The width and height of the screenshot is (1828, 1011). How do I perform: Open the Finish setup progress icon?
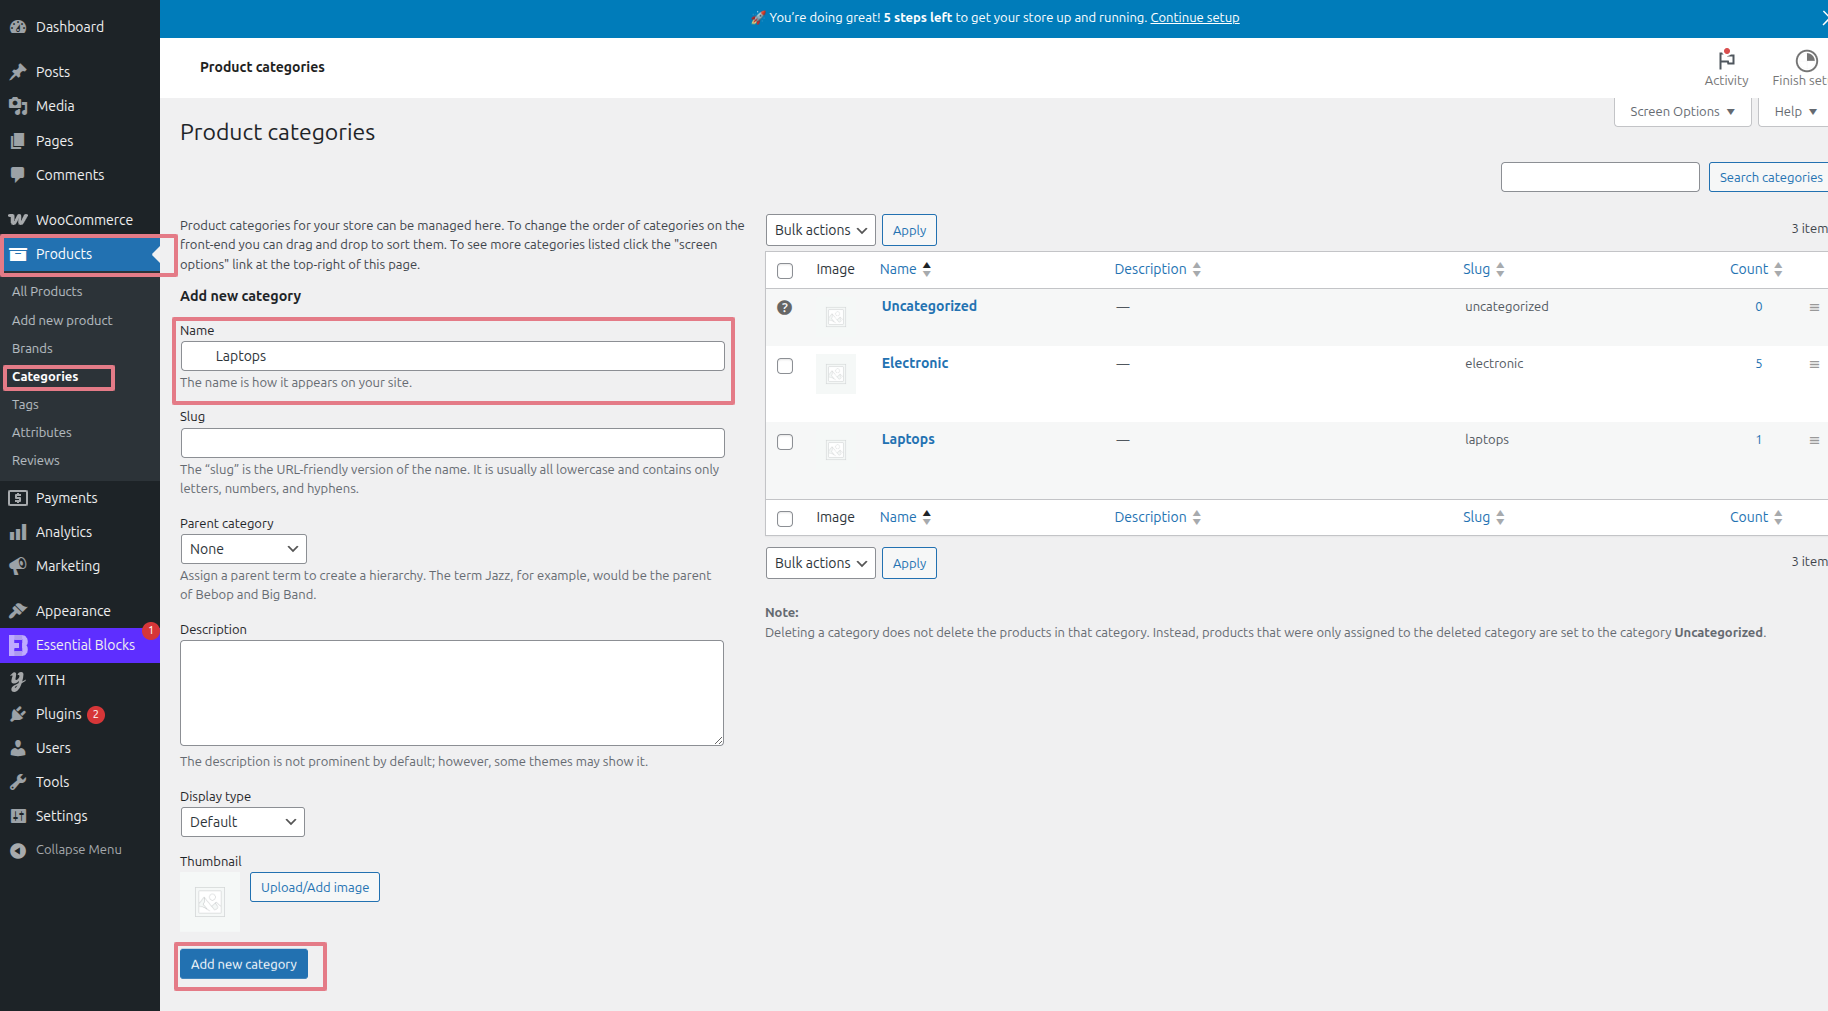[x=1806, y=60]
